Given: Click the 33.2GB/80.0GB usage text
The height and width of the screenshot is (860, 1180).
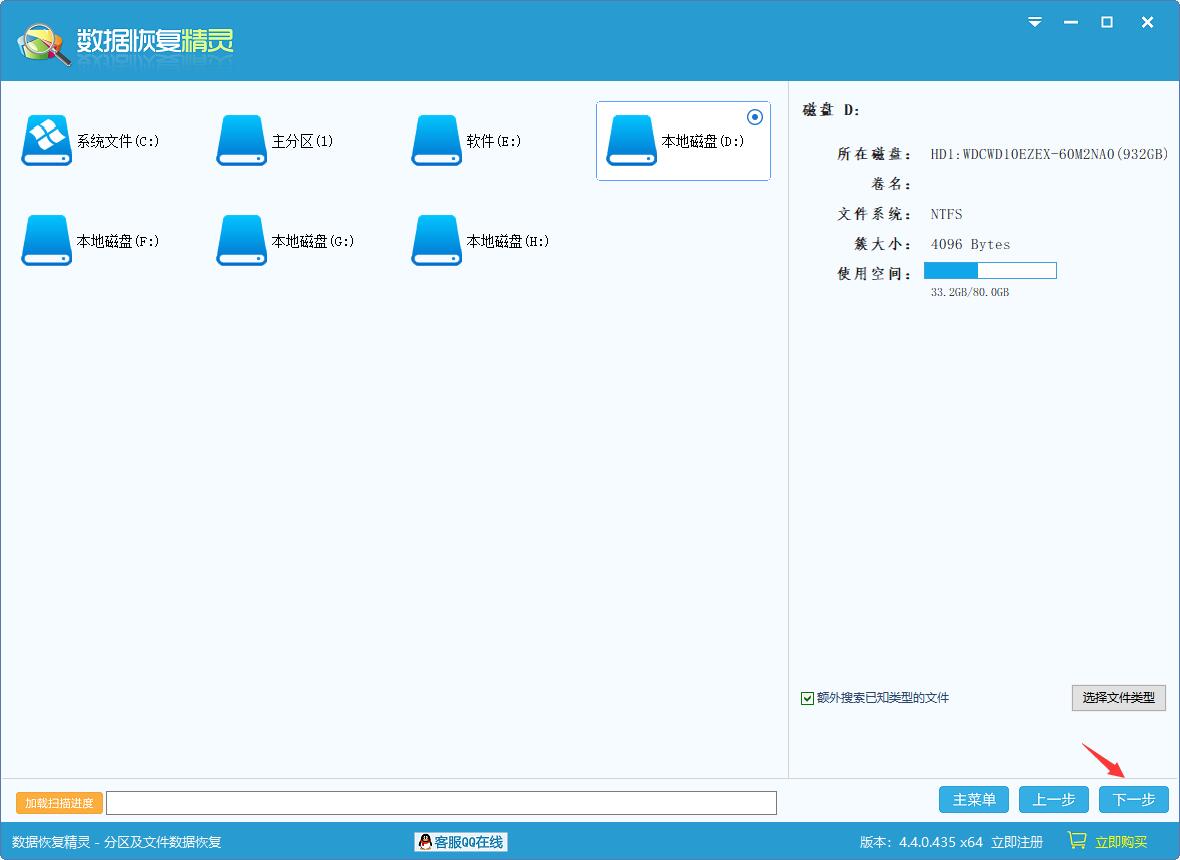Looking at the screenshot, I should tap(969, 292).
